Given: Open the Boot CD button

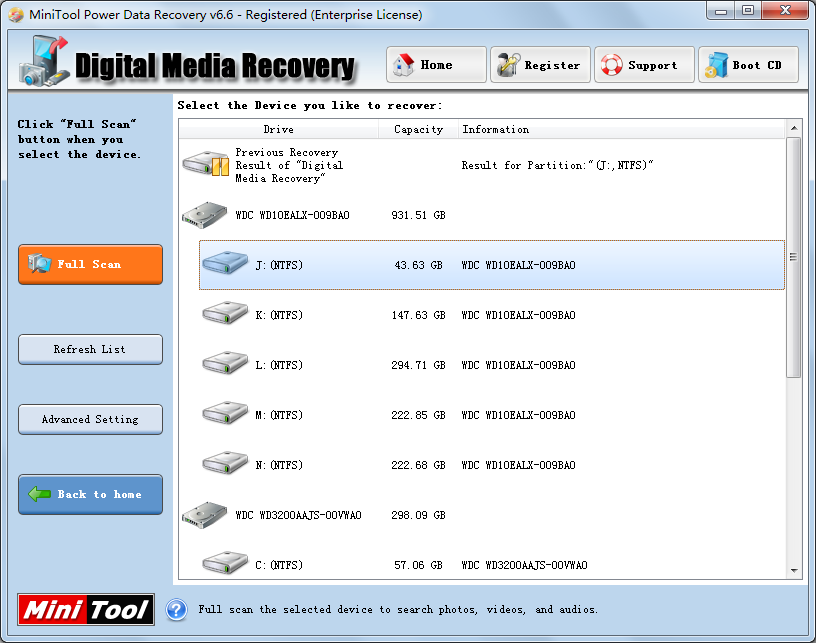Looking at the screenshot, I should 749,65.
